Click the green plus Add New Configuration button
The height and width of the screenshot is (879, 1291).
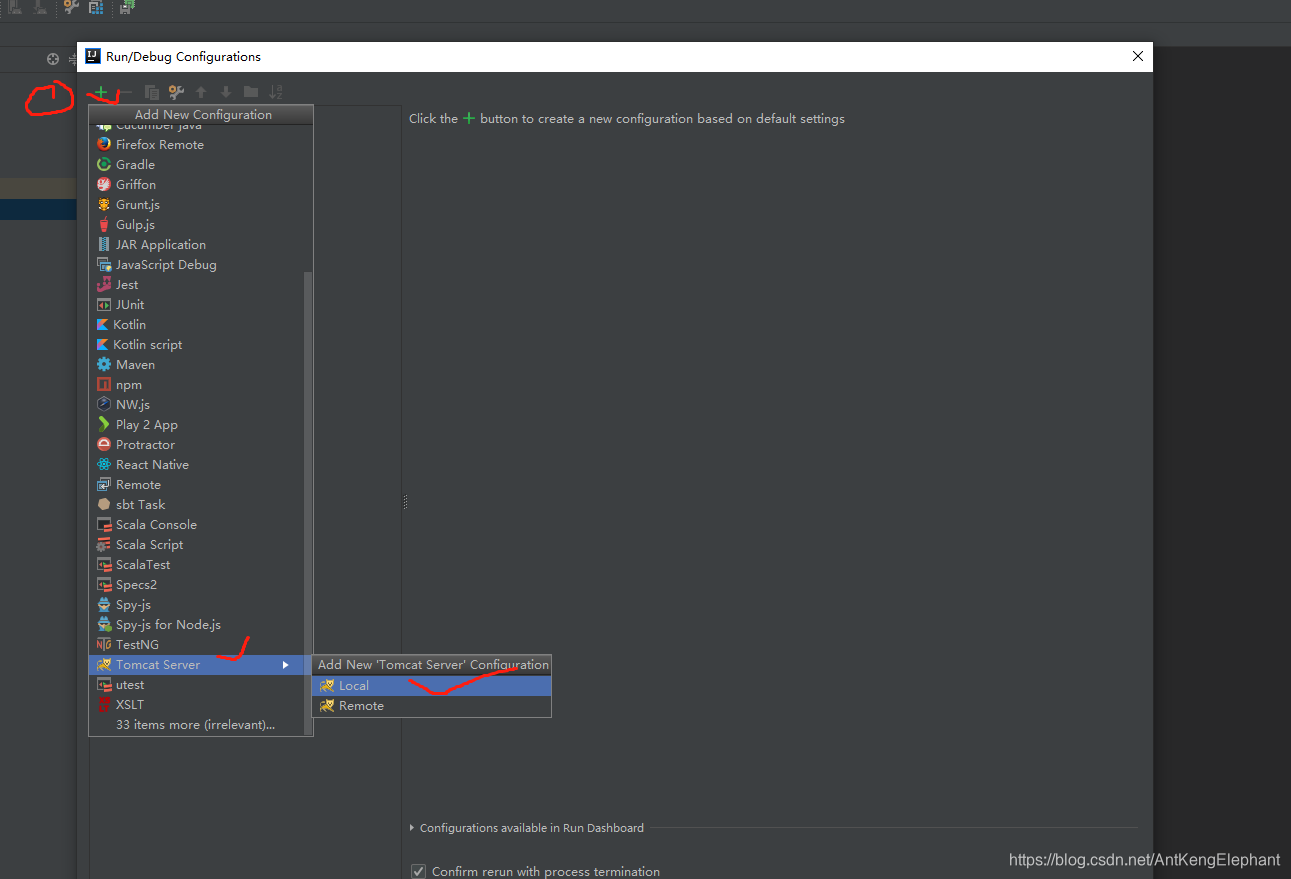pyautogui.click(x=101, y=92)
